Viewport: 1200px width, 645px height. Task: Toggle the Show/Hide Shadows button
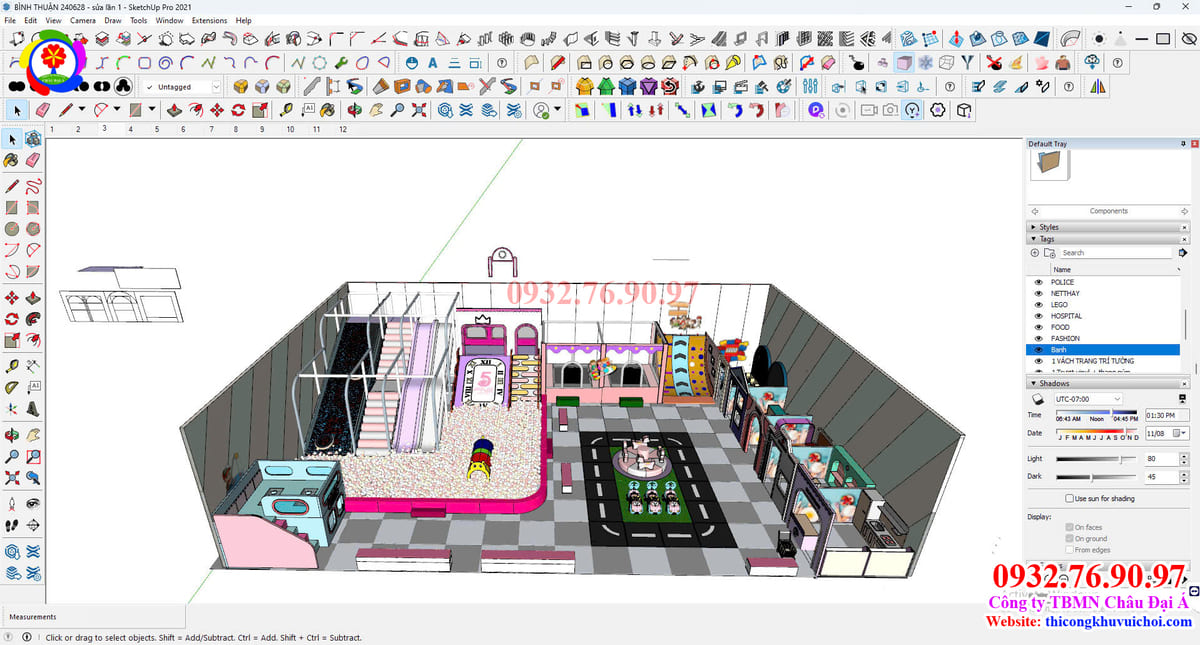point(1036,399)
